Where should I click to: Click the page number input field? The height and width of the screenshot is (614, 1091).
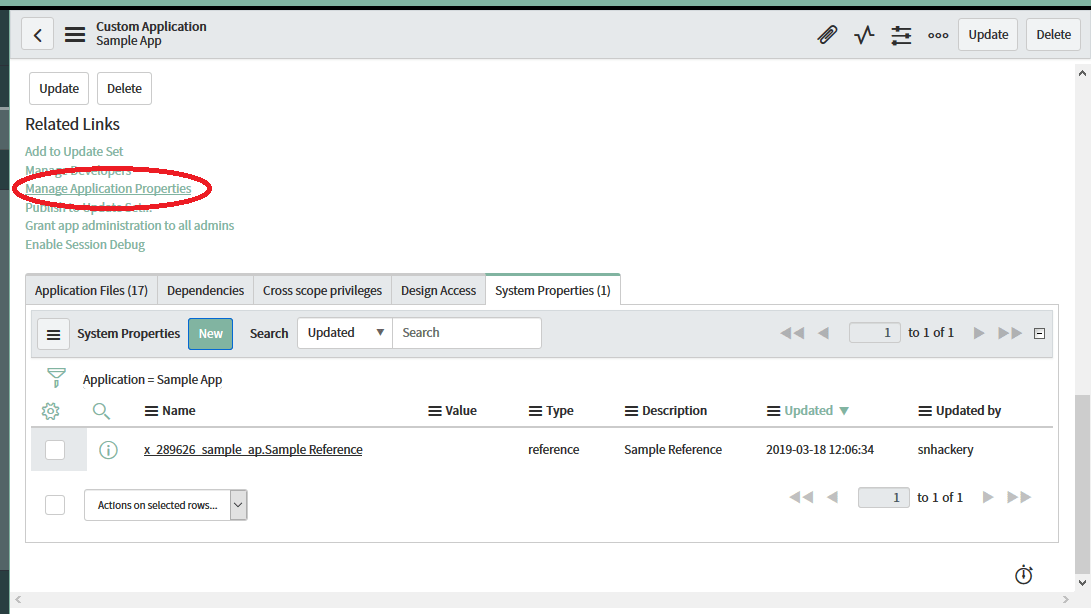point(874,332)
